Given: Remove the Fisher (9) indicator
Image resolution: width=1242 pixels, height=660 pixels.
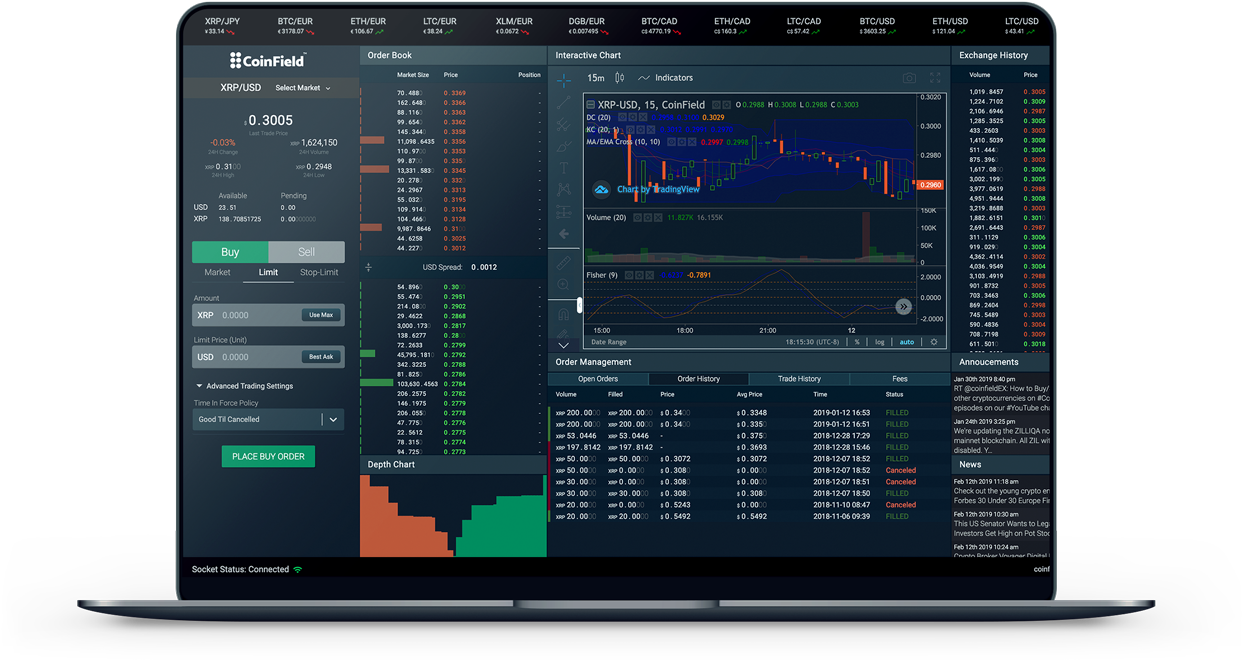Looking at the screenshot, I should point(650,275).
